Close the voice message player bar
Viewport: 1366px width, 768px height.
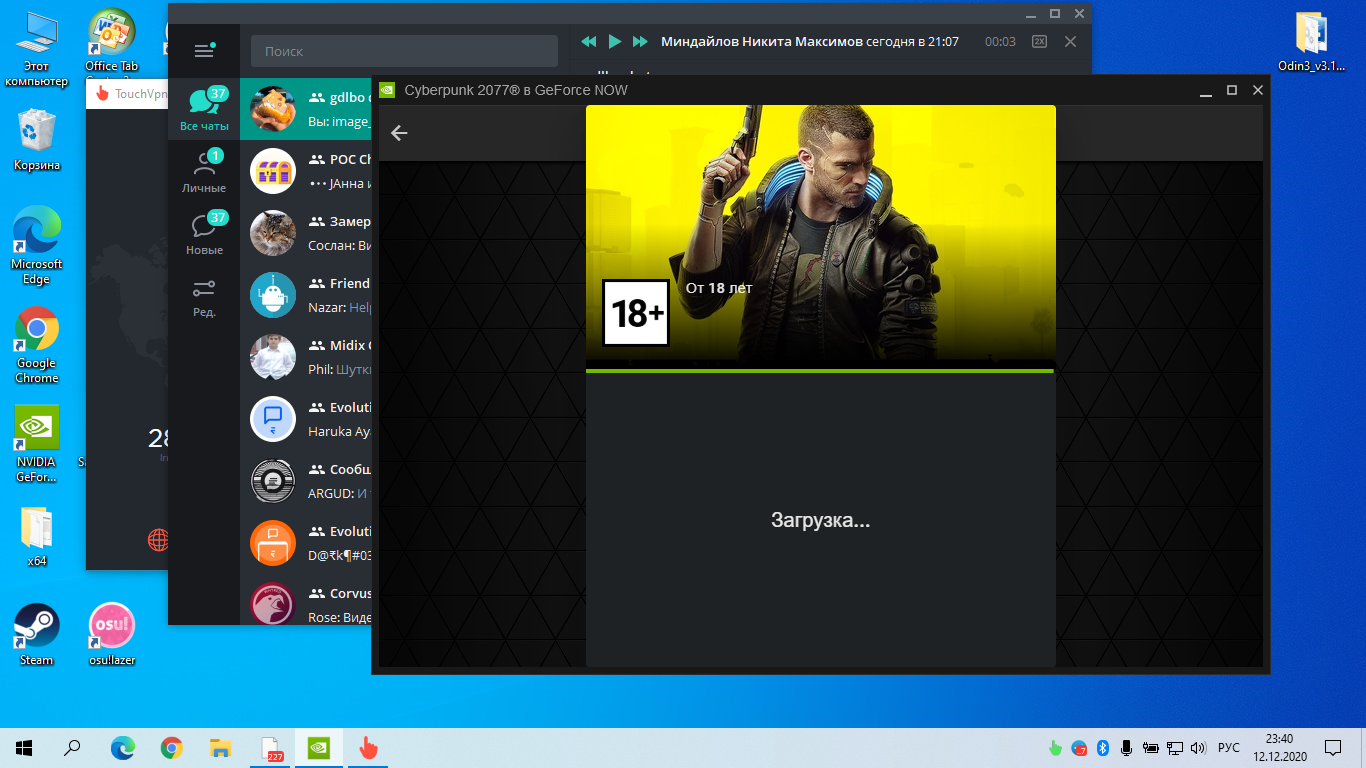click(1070, 42)
